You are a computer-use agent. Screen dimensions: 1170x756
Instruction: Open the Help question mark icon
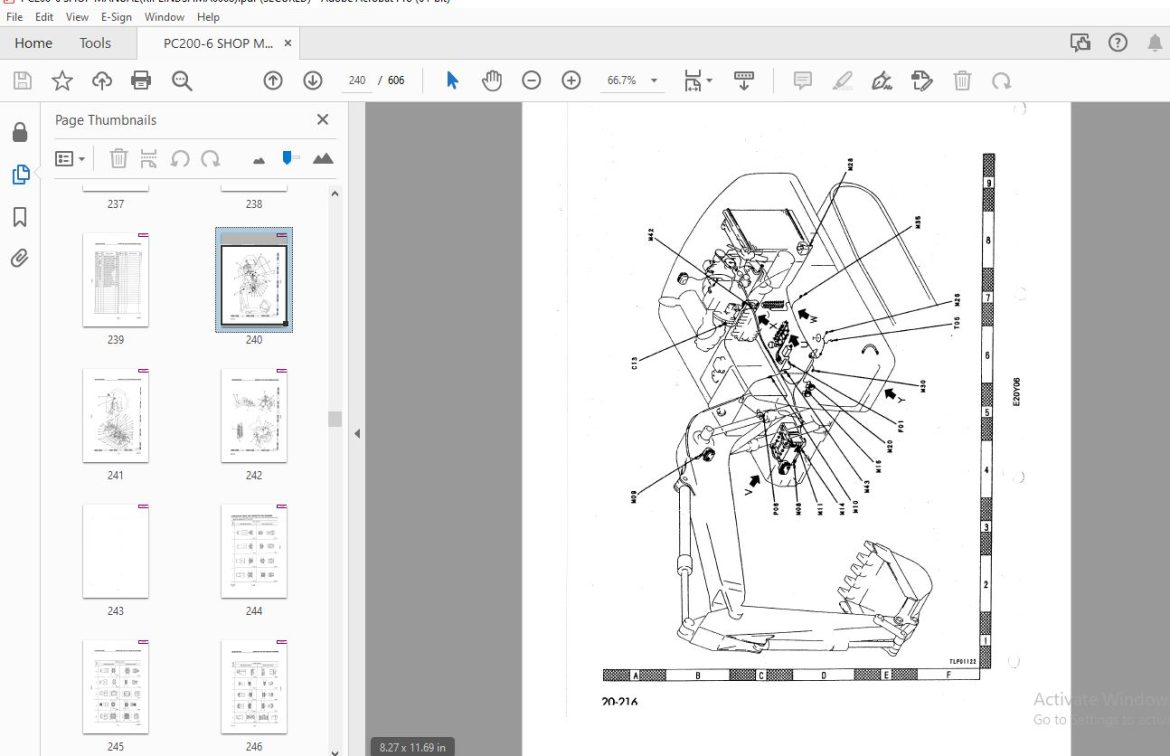[x=1118, y=43]
